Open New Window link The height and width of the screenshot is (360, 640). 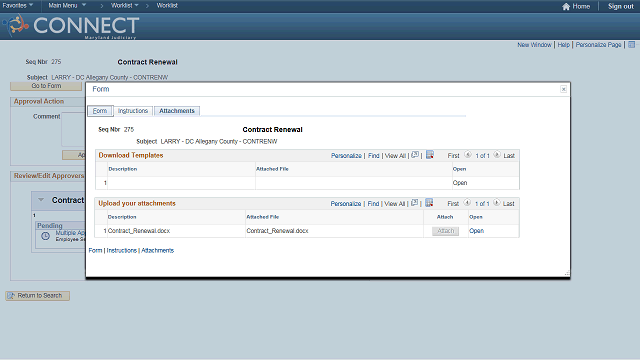(x=534, y=44)
